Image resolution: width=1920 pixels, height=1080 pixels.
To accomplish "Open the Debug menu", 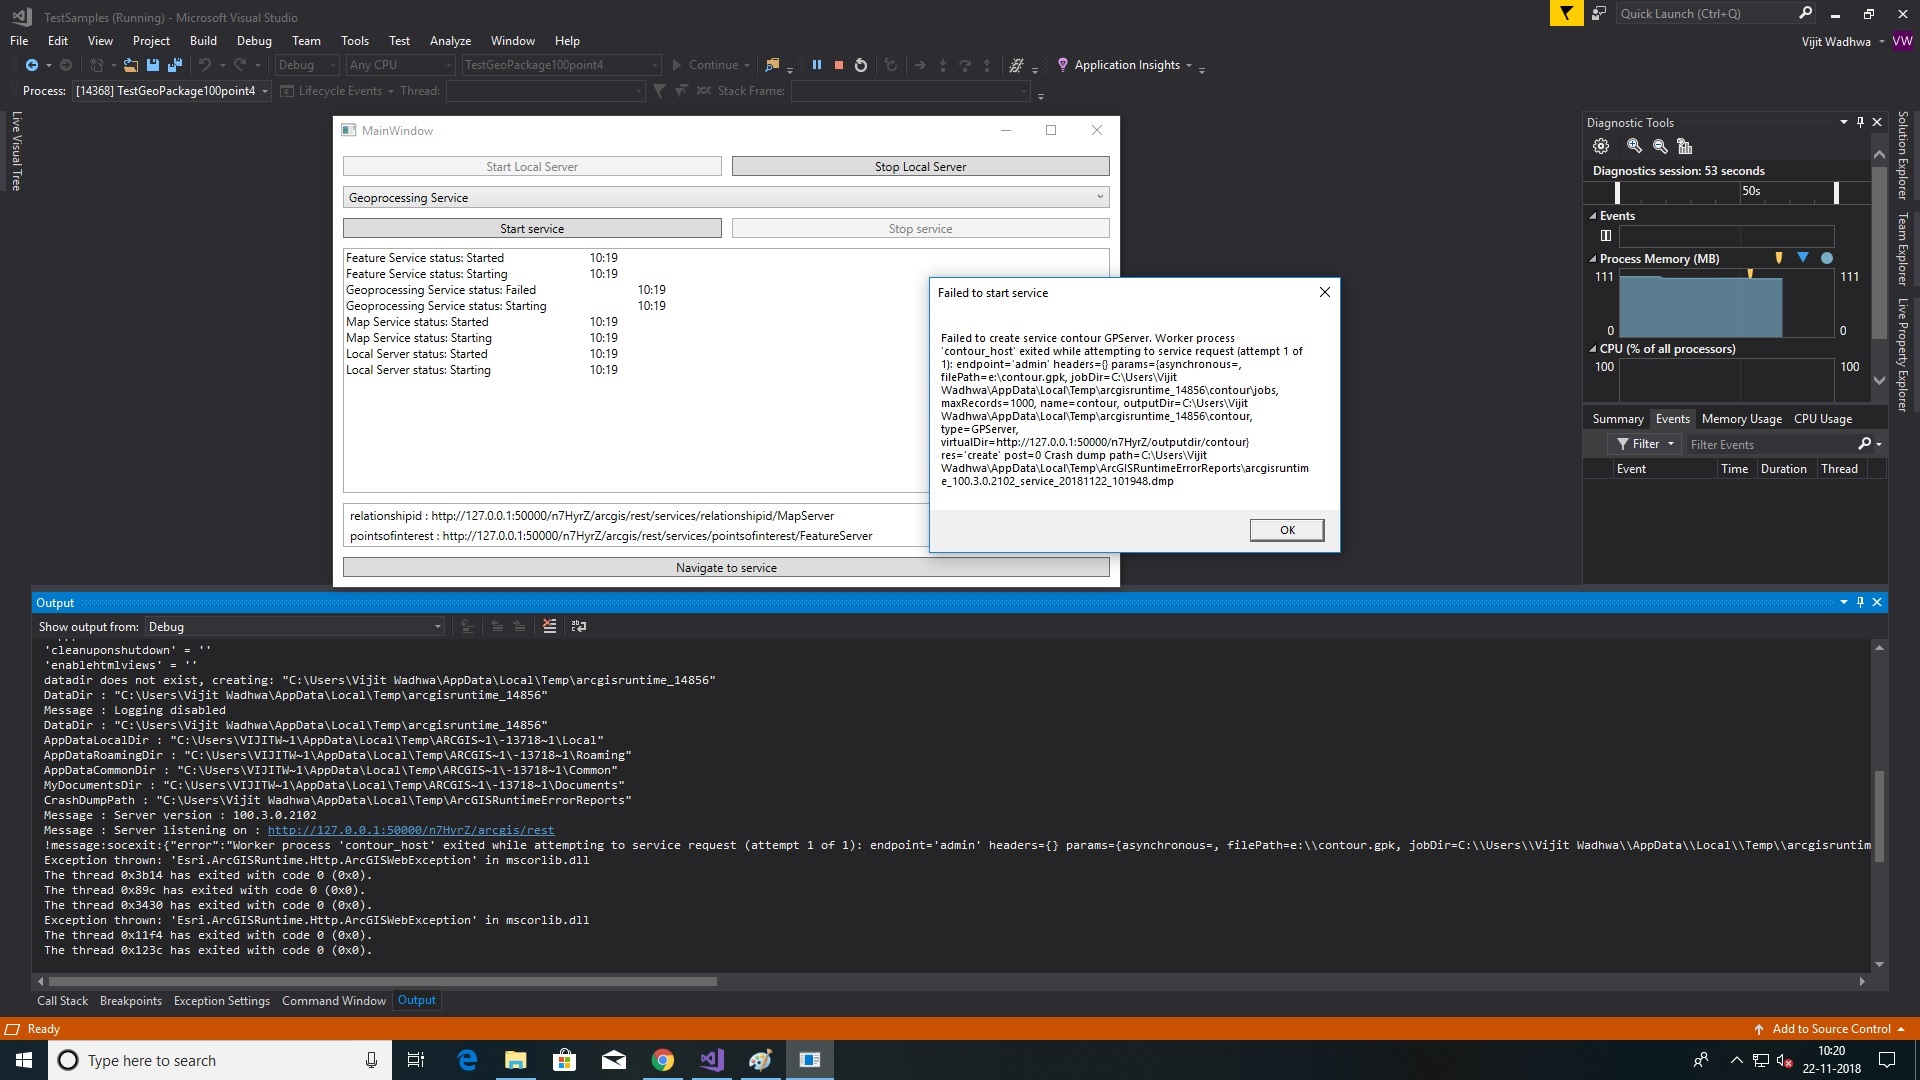I will coord(254,41).
